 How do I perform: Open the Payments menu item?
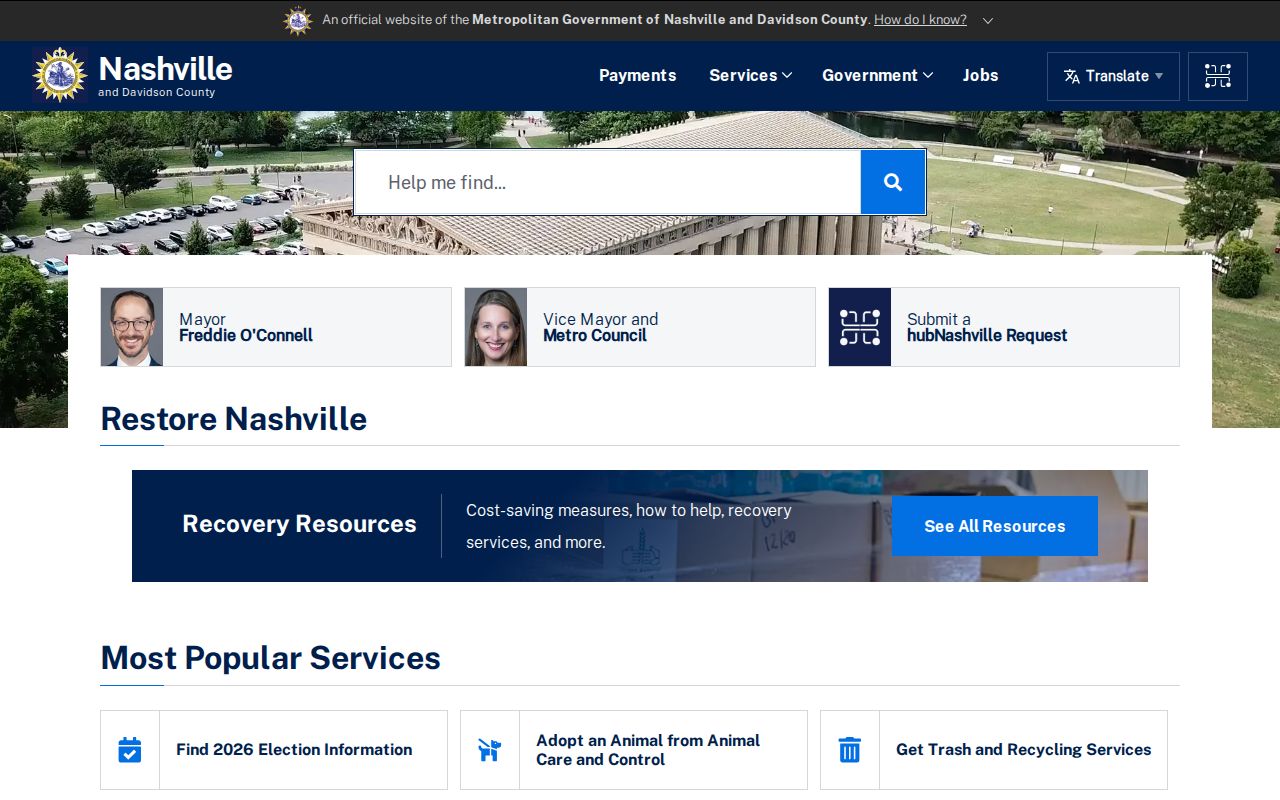point(638,75)
